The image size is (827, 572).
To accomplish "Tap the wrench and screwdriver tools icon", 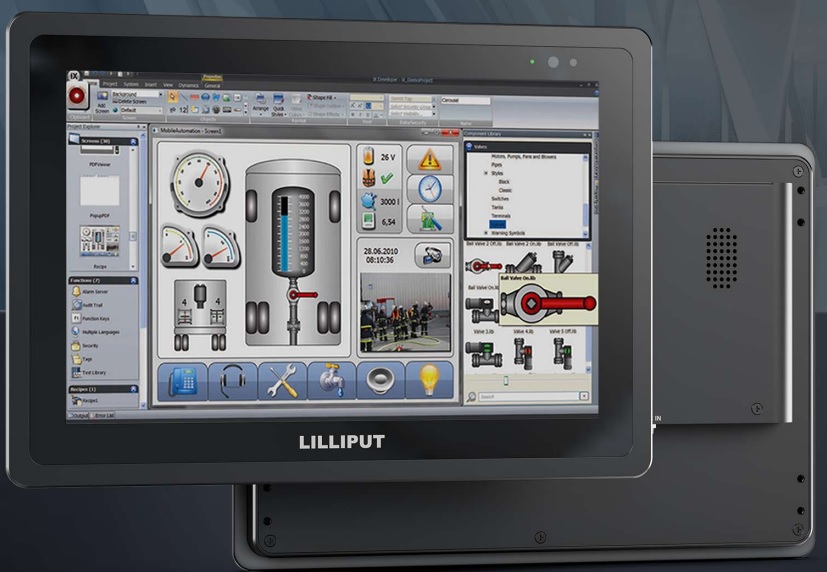I will 283,381.
